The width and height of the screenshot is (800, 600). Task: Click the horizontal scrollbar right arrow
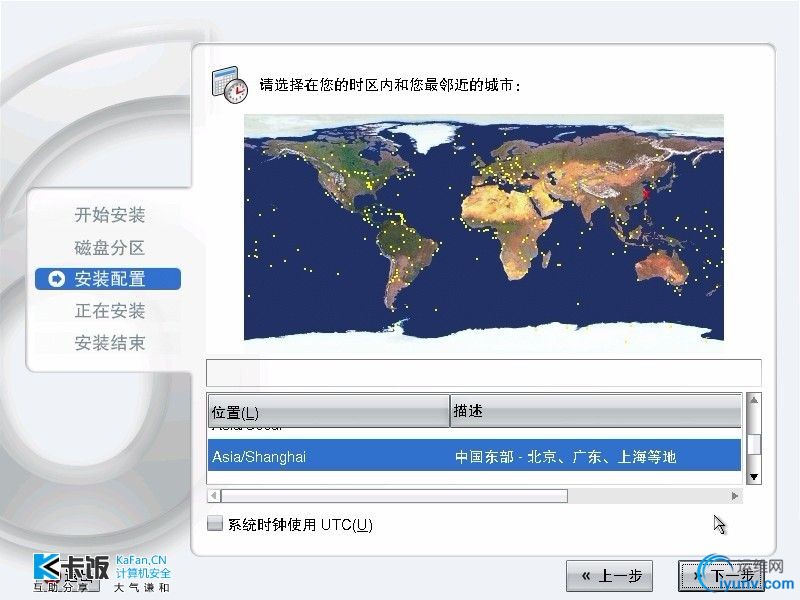pyautogui.click(x=735, y=495)
